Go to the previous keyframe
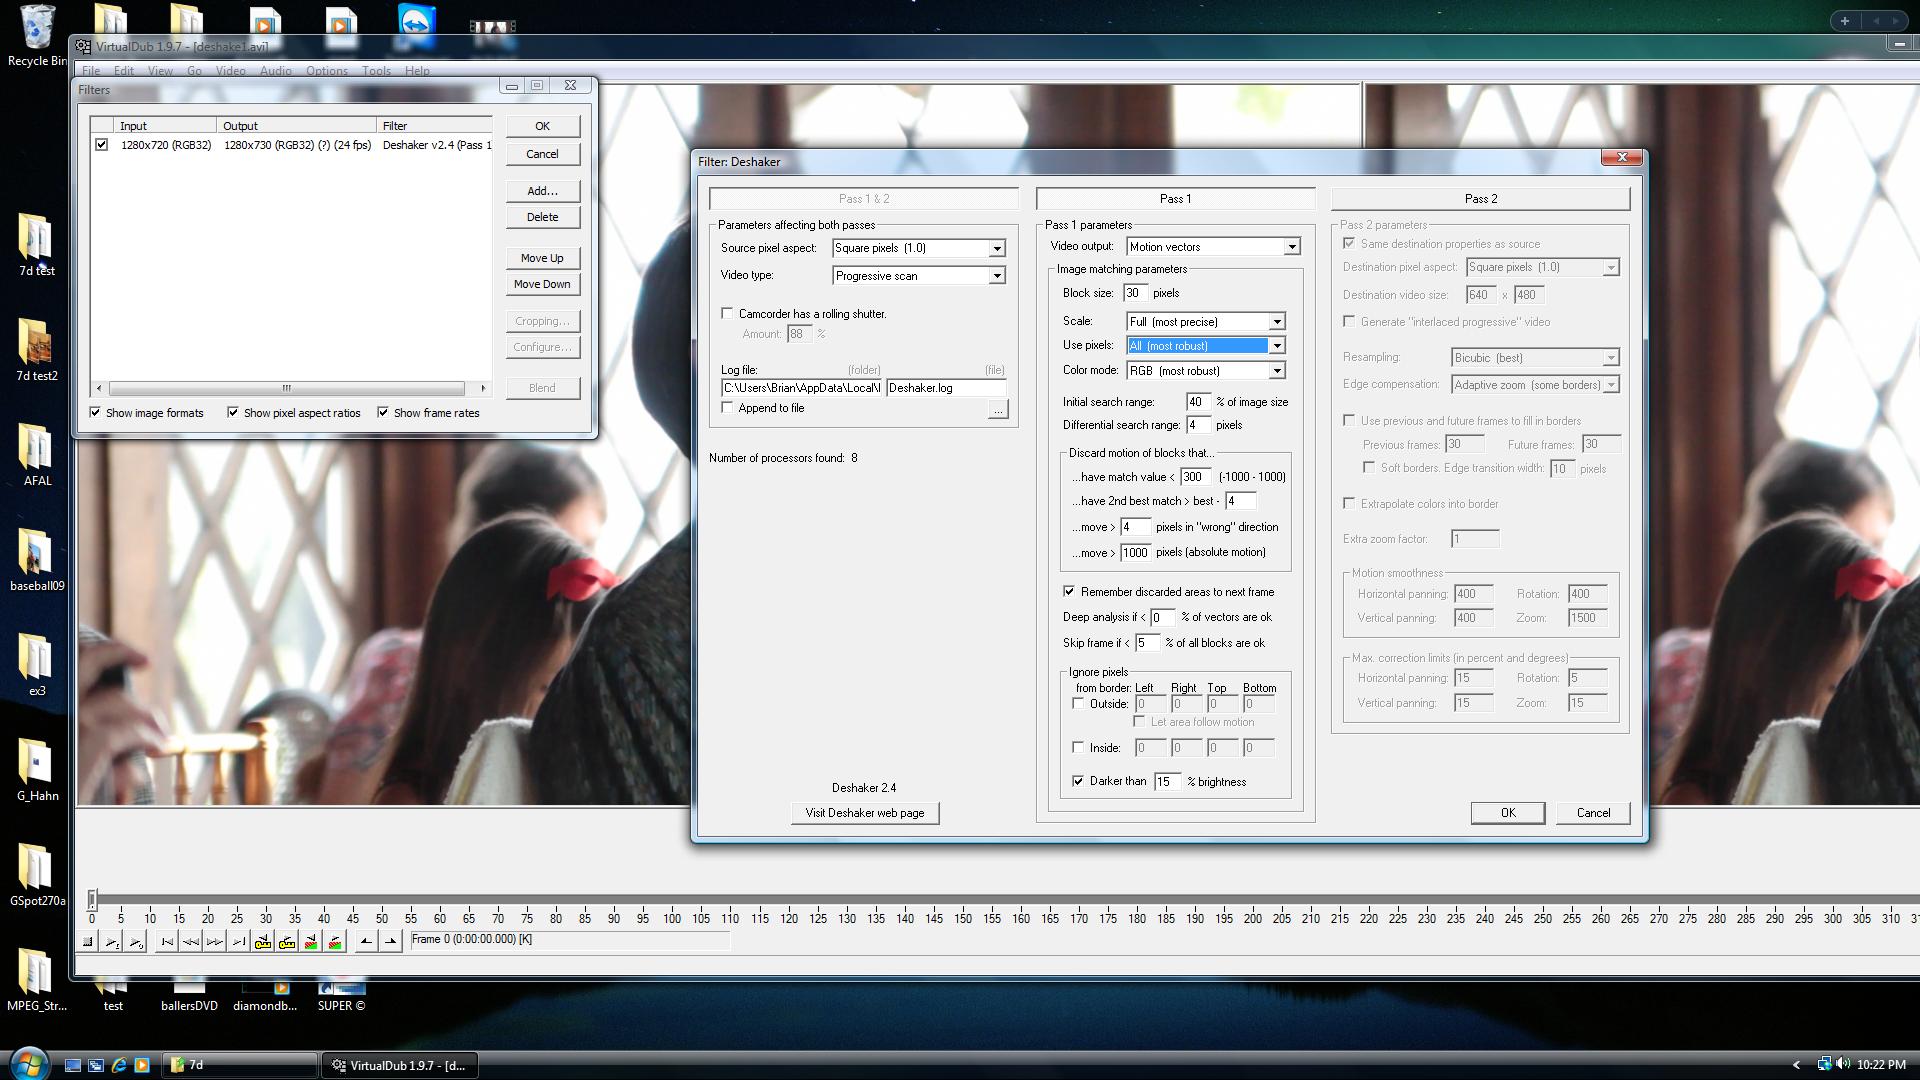 click(x=263, y=941)
